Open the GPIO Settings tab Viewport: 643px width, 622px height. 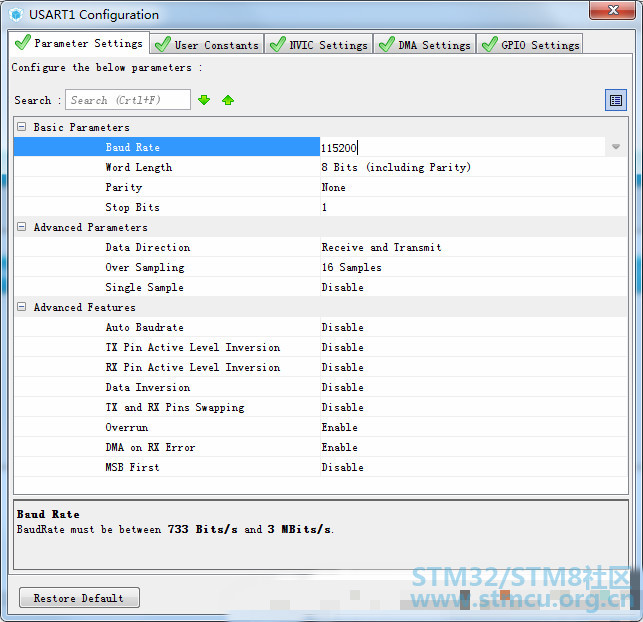(x=530, y=44)
